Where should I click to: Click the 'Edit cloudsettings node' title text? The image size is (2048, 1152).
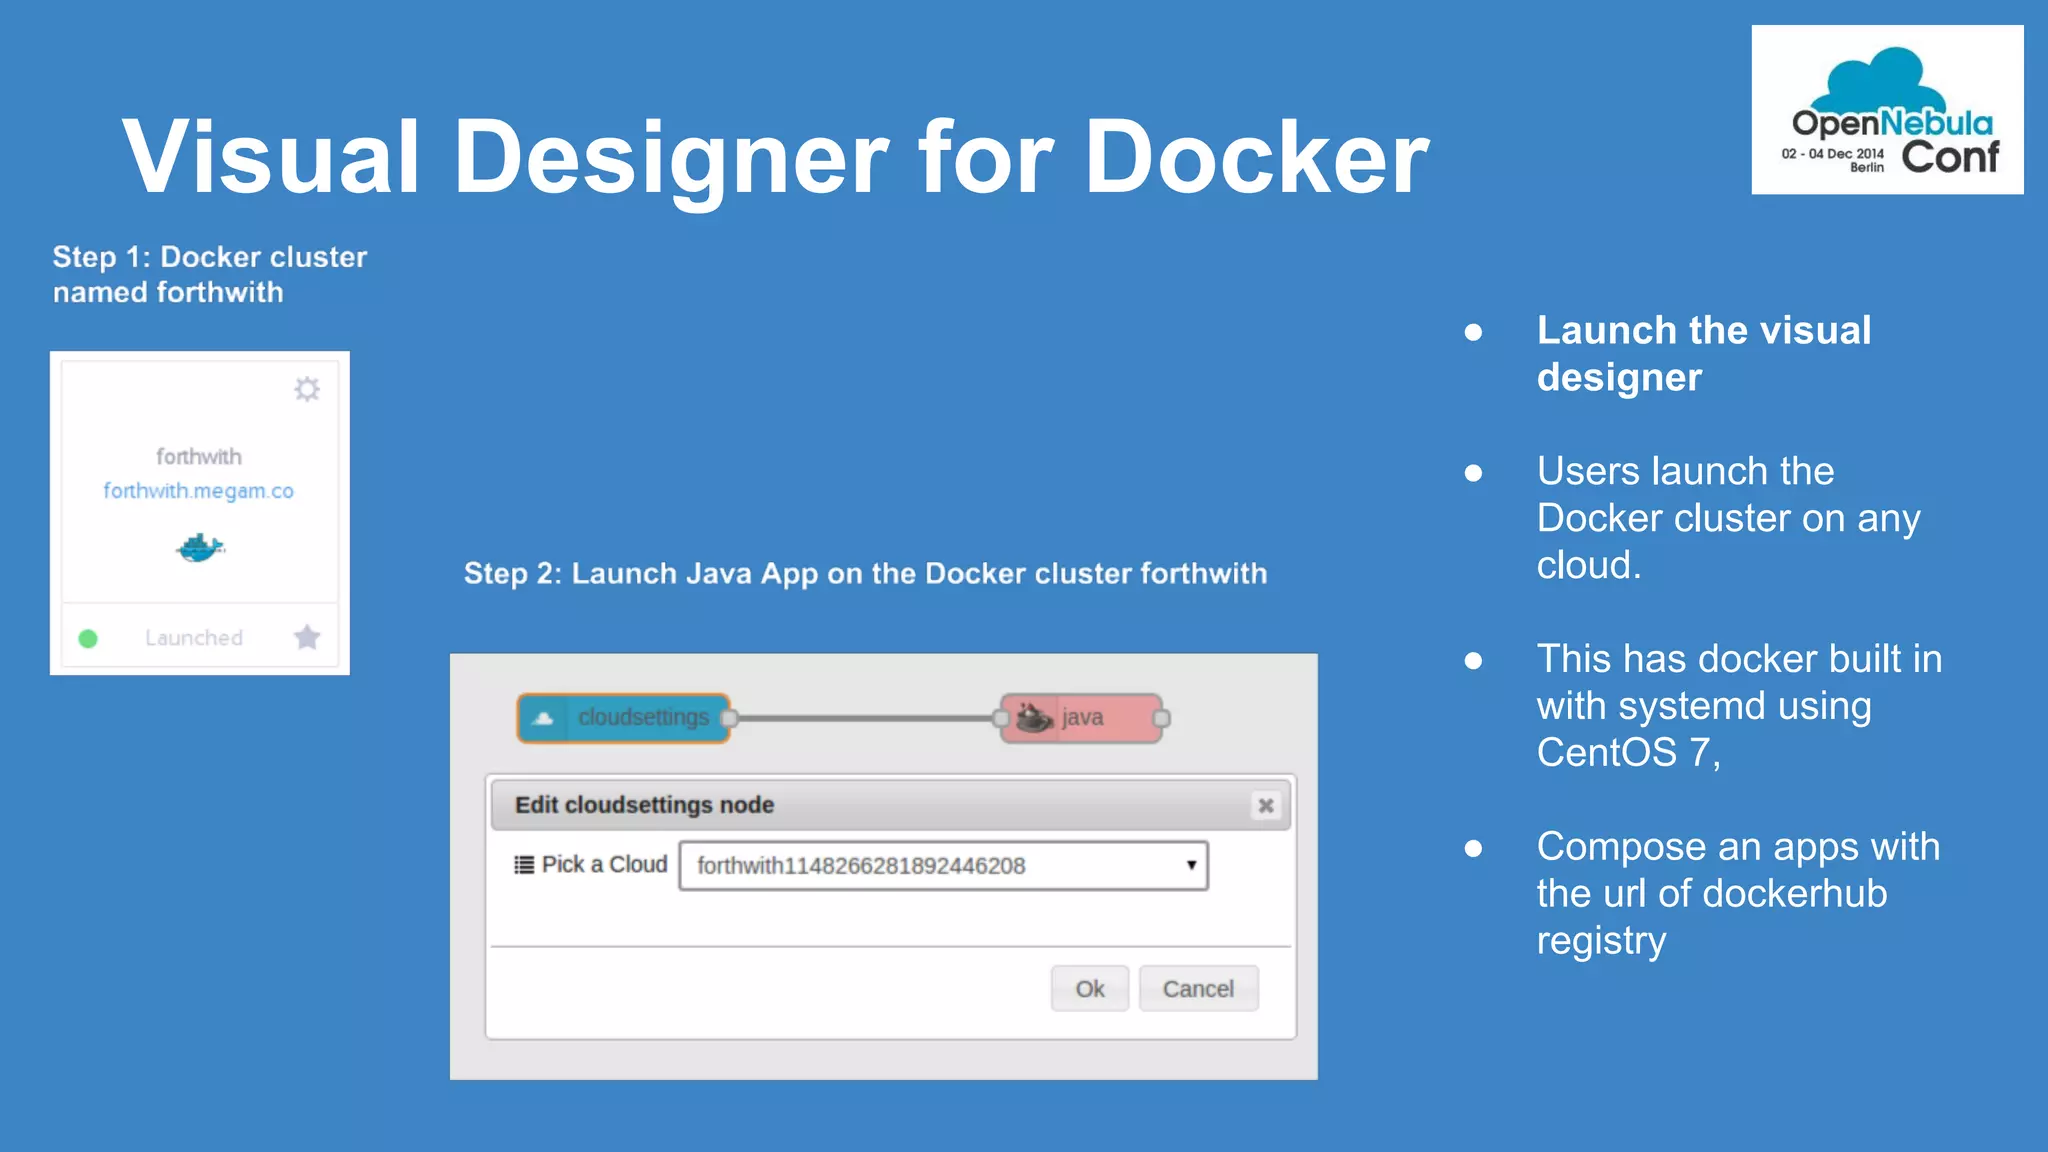pyautogui.click(x=644, y=805)
